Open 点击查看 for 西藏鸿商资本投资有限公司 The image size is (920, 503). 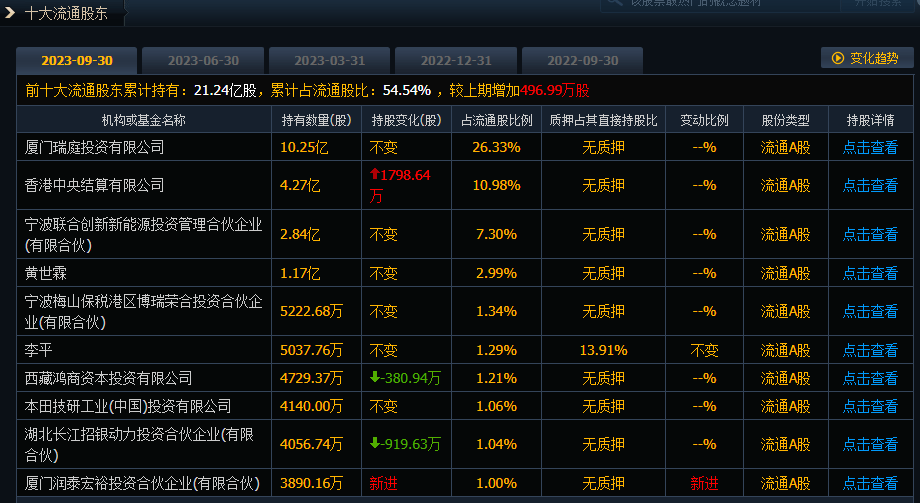pyautogui.click(x=870, y=378)
